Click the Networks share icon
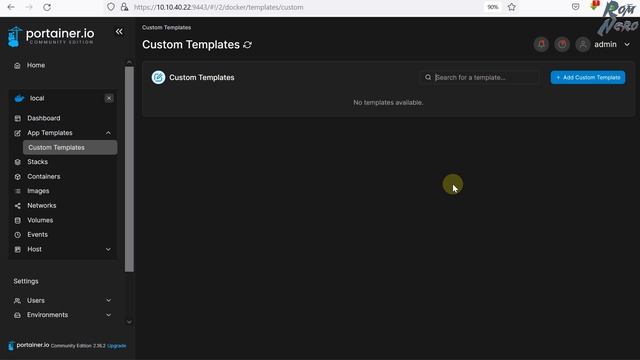Image resolution: width=640 pixels, height=360 pixels. click(x=18, y=206)
